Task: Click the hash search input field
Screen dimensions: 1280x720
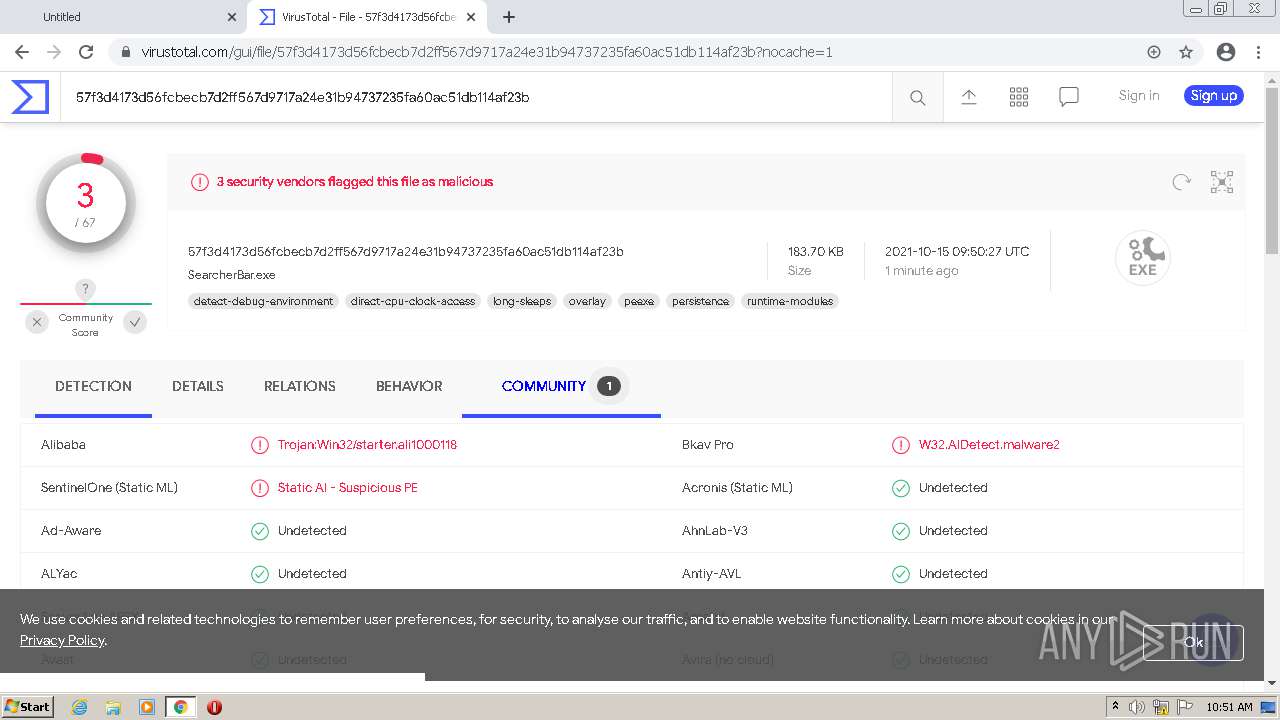Action: tap(476, 97)
